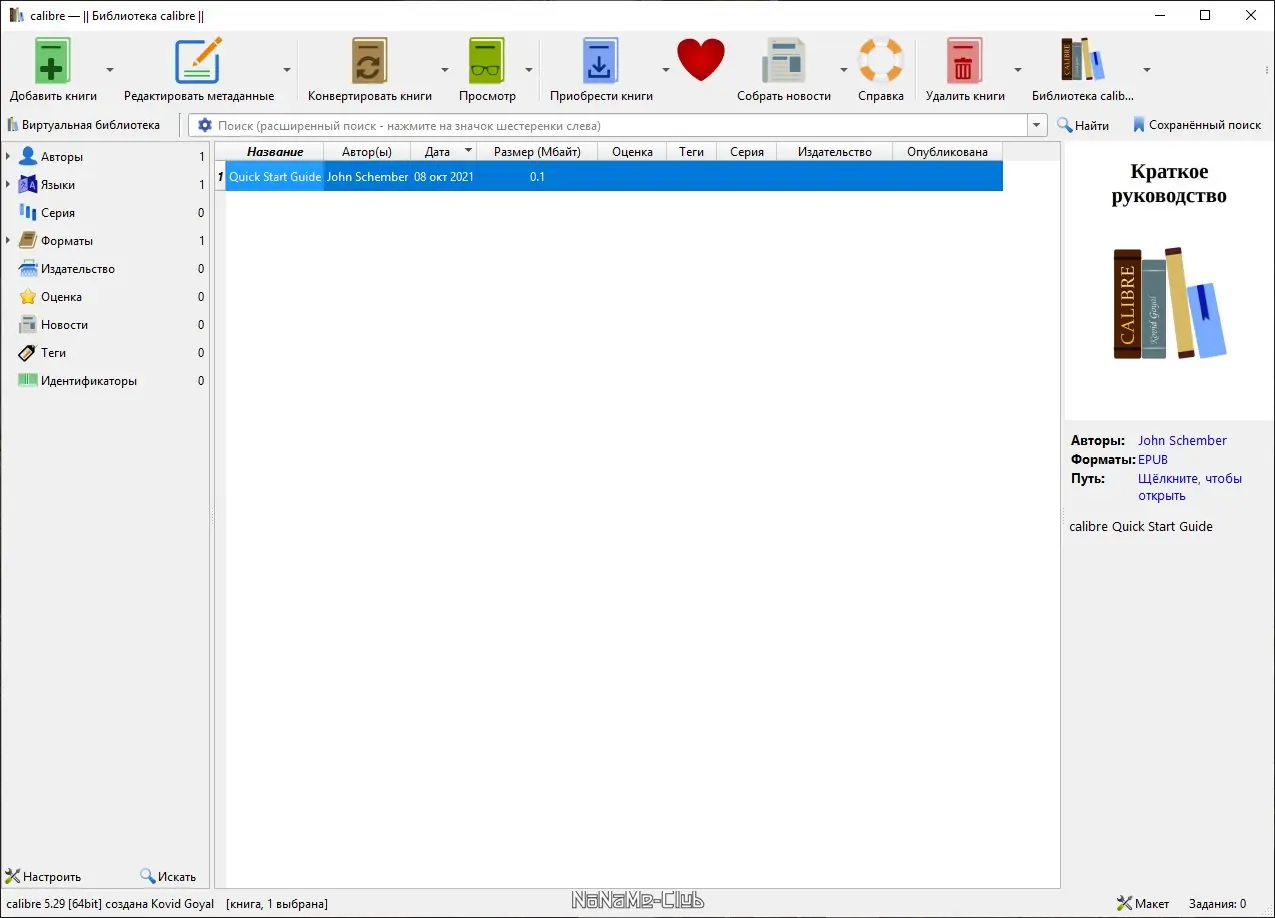Expand the Formats tree node
The width and height of the screenshot is (1275, 918).
(x=8, y=241)
